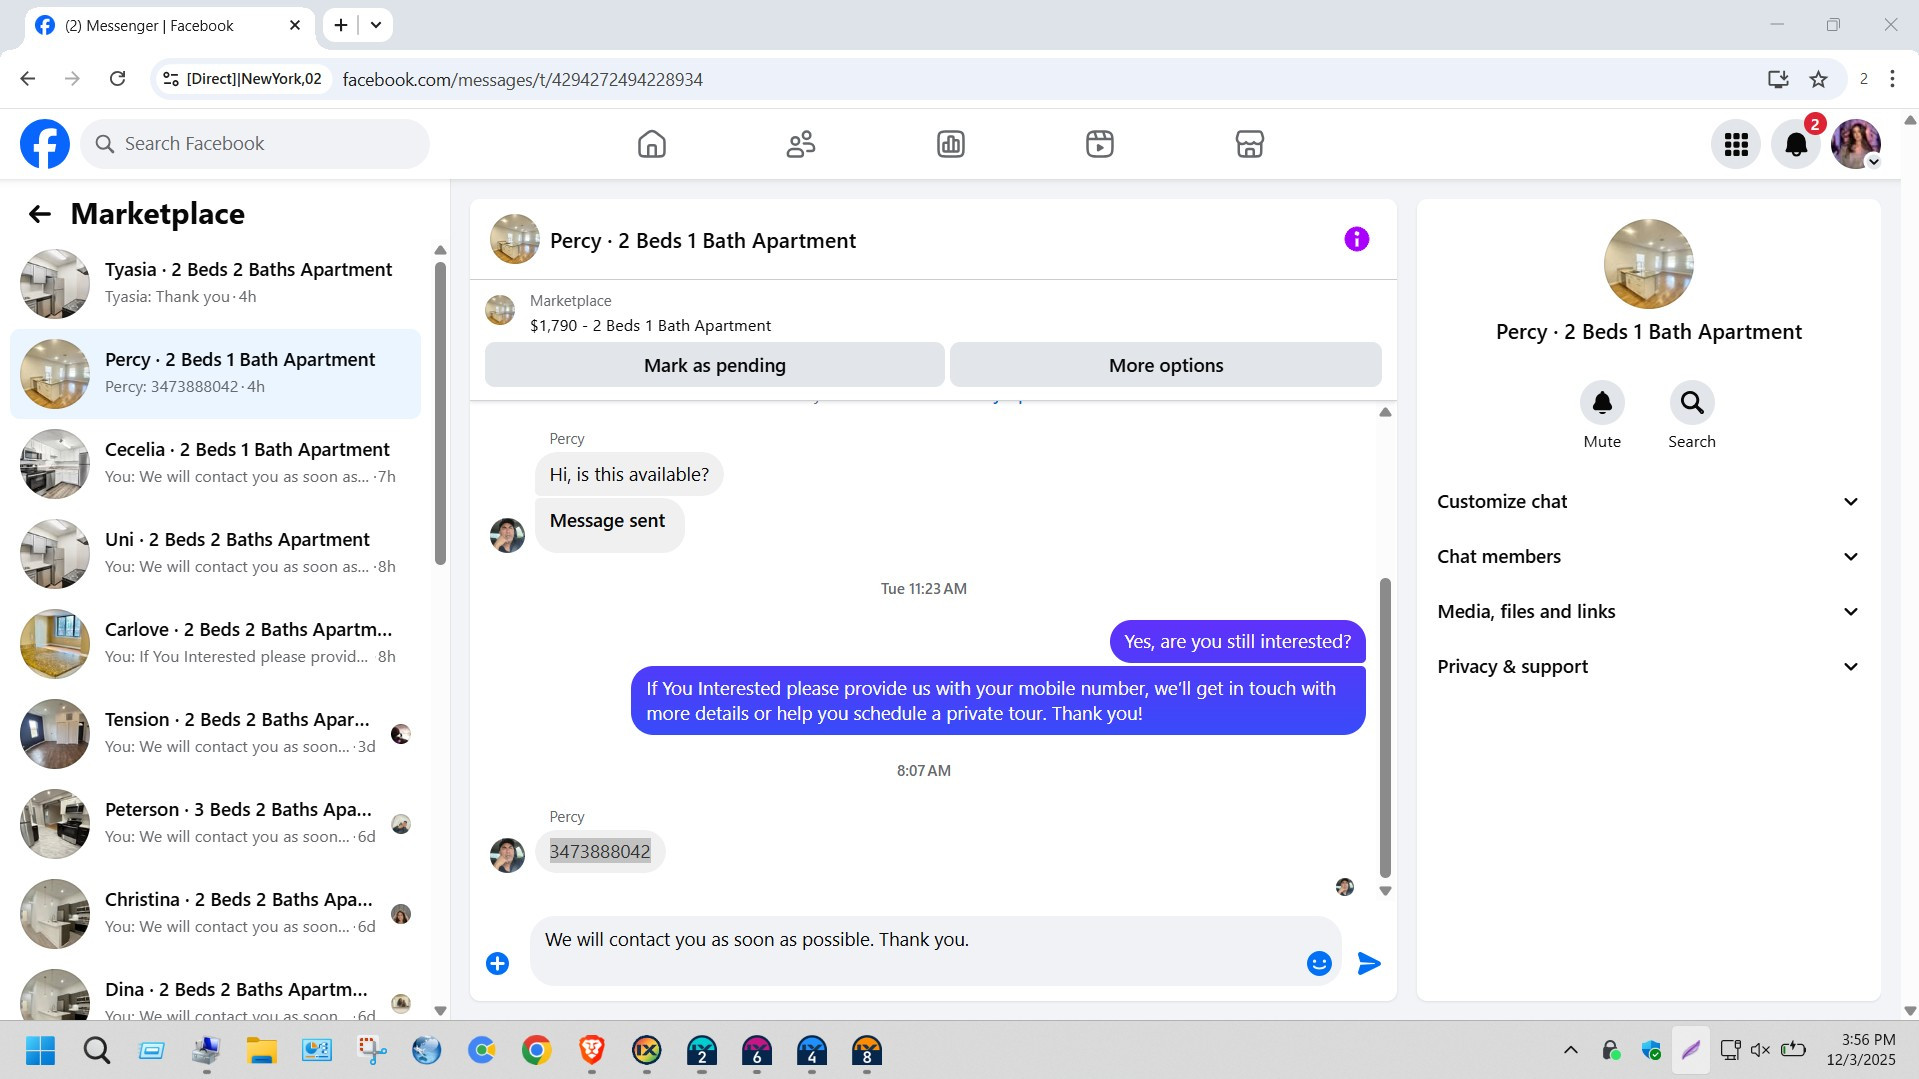Screen dimensions: 1919x1079
Task: Open the Facebook menu grid icon
Action: [x=1736, y=145]
